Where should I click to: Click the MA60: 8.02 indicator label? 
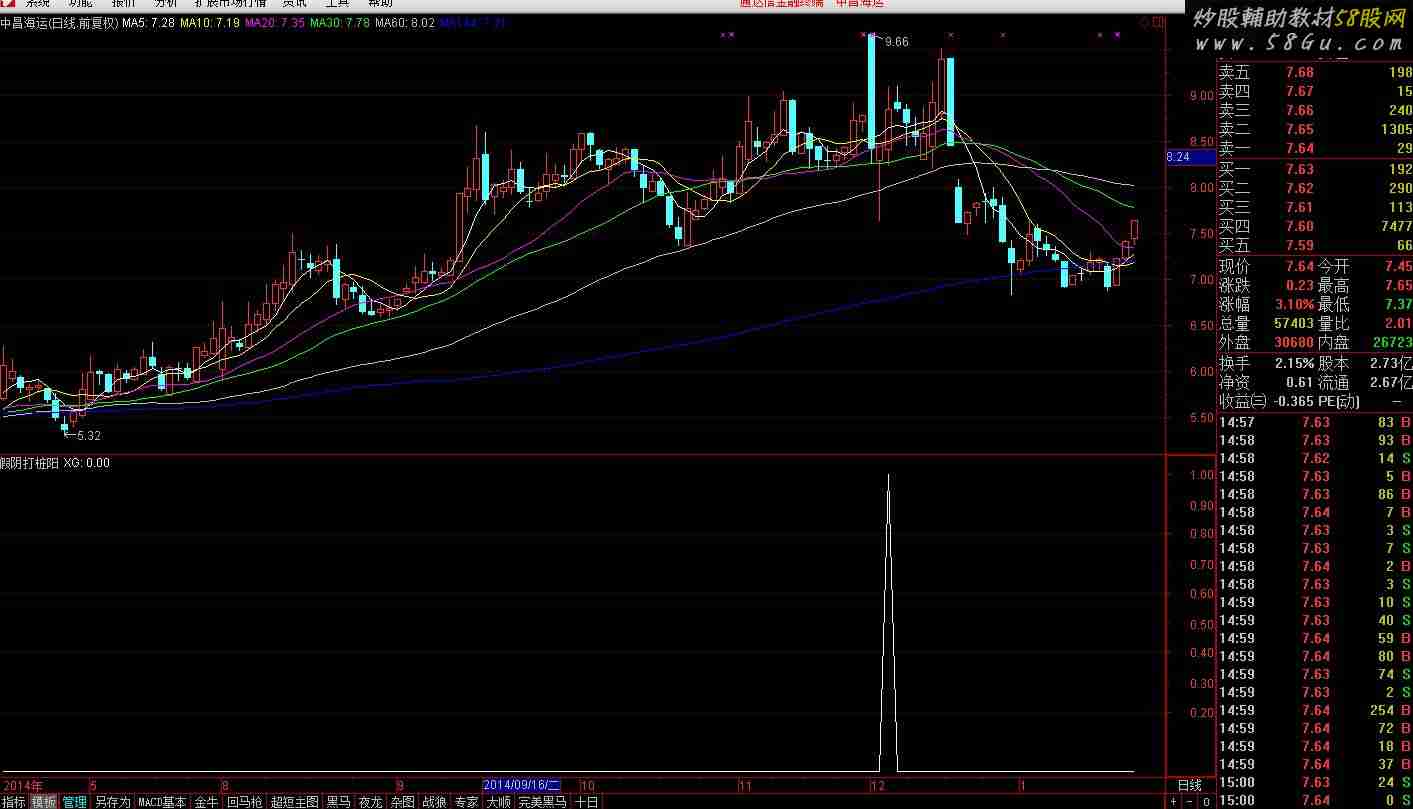click(405, 22)
